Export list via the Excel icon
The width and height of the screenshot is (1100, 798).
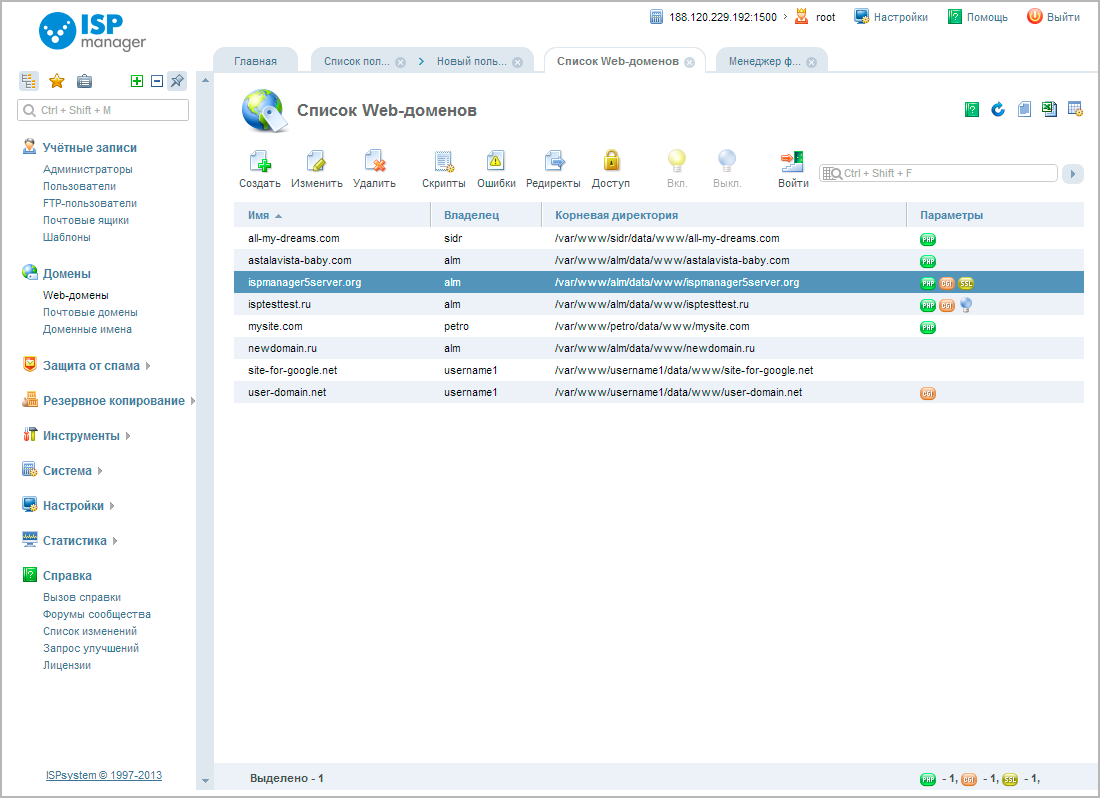1049,109
